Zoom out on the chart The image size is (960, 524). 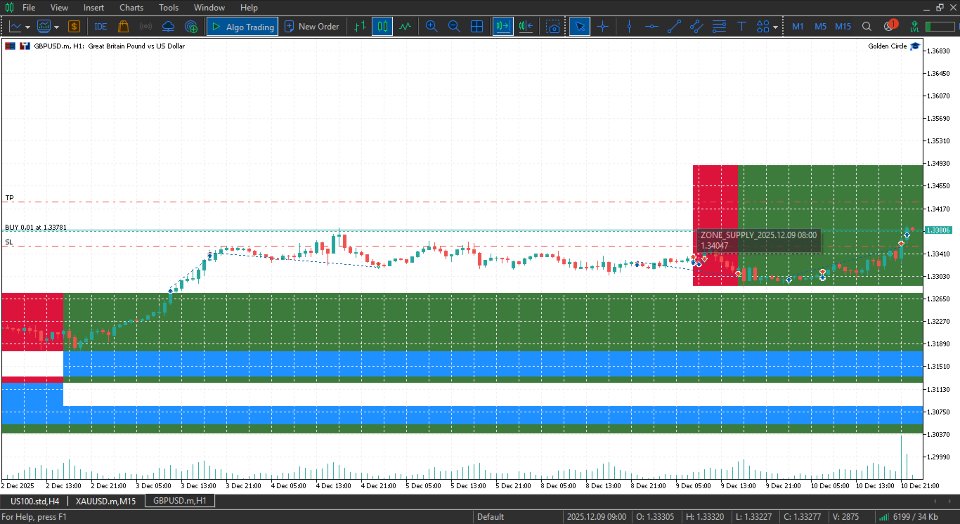click(454, 26)
